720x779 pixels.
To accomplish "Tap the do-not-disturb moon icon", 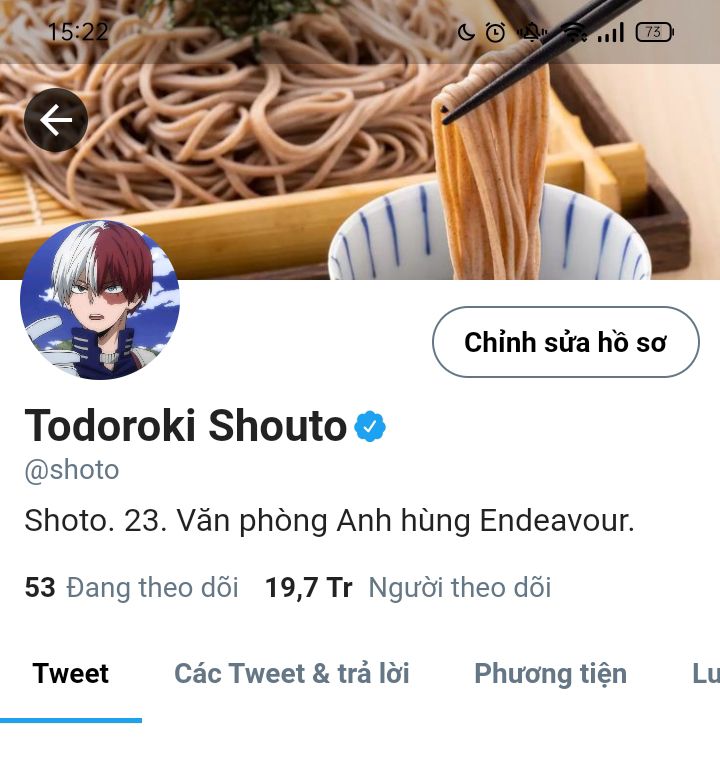I will (x=466, y=33).
